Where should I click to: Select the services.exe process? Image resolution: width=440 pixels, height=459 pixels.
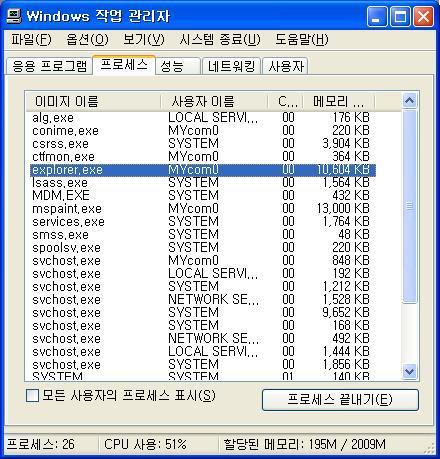[203, 222]
